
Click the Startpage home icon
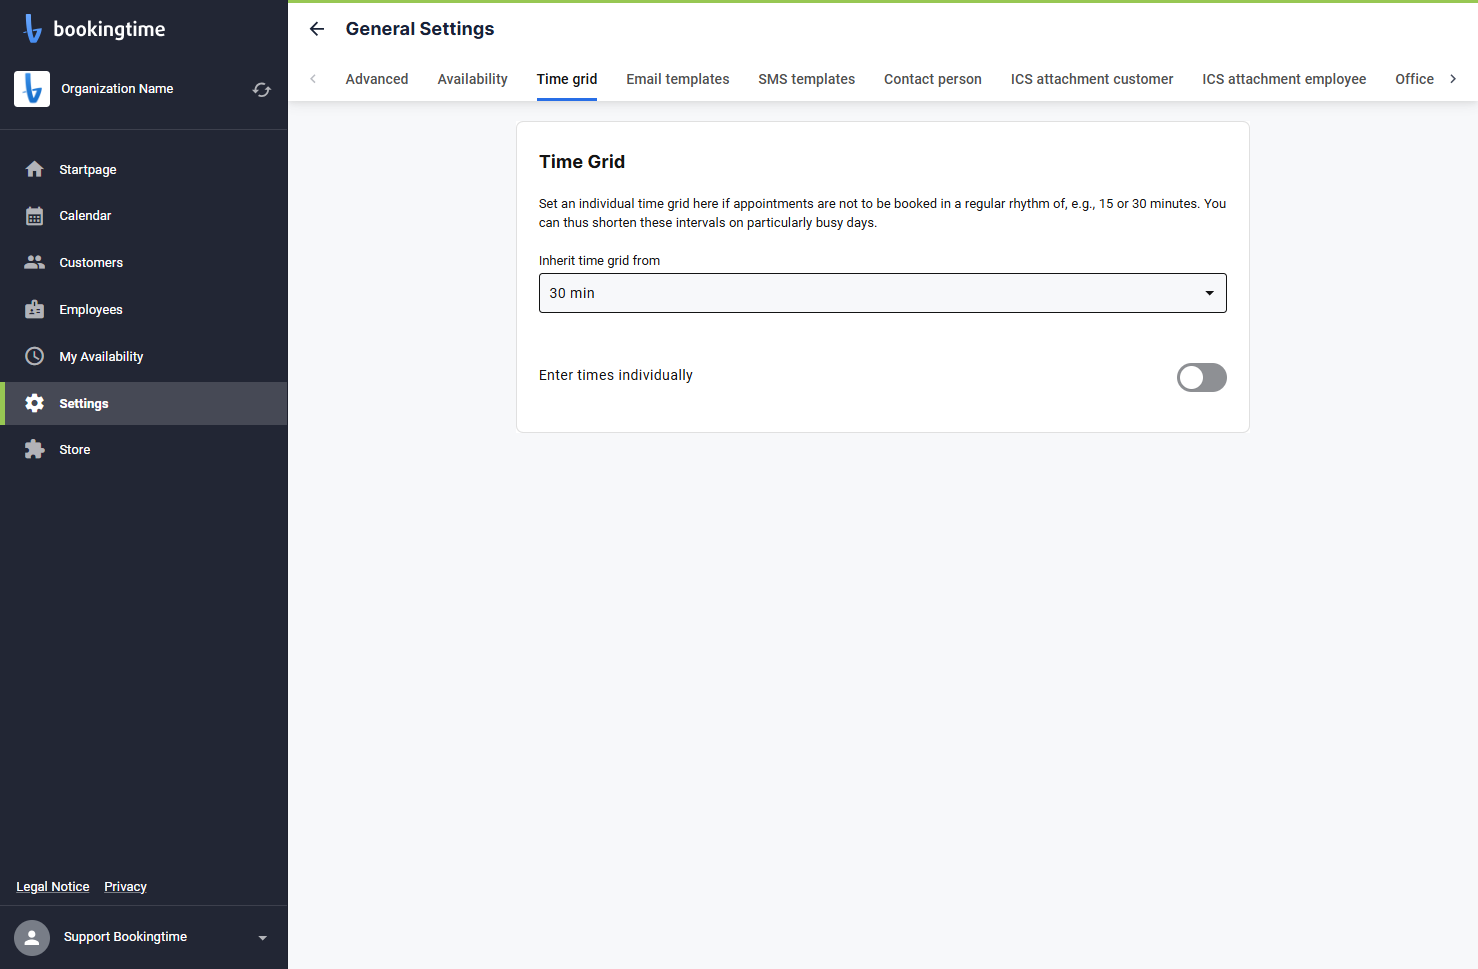coord(35,169)
